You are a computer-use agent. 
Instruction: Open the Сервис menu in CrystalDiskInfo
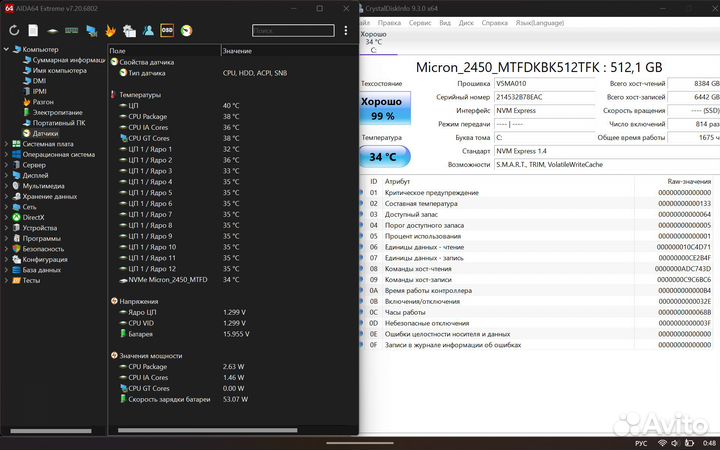[421, 21]
